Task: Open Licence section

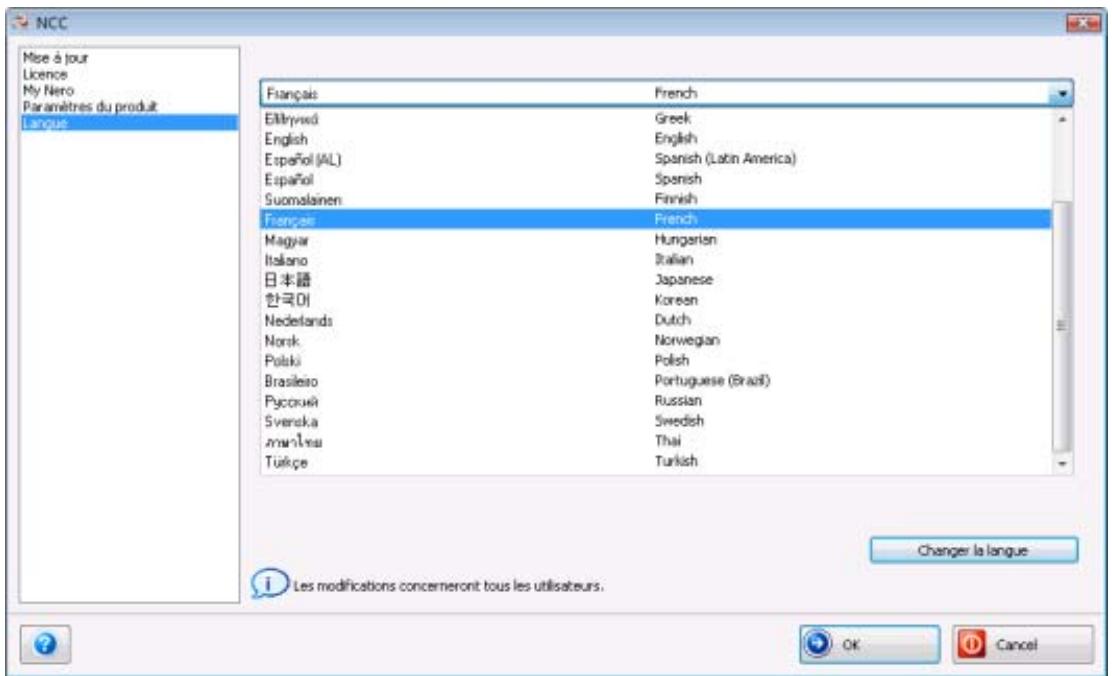Action: pyautogui.click(x=45, y=74)
